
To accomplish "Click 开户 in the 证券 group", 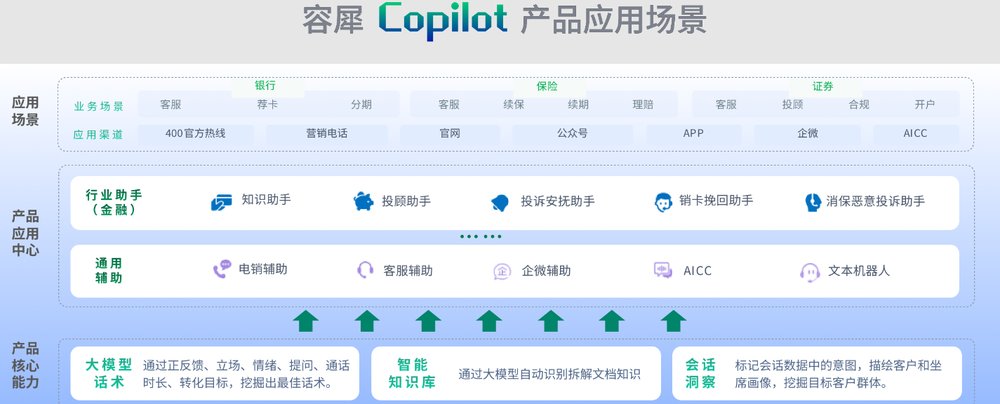I will [925, 105].
